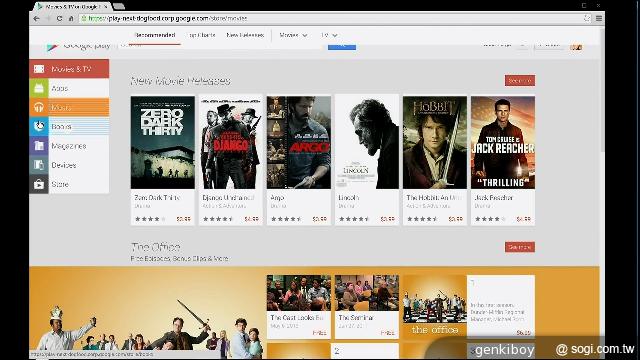Viewport: 640px width, 360px height.
Task: Open the Jack Reacher movie poster
Action: click(503, 142)
